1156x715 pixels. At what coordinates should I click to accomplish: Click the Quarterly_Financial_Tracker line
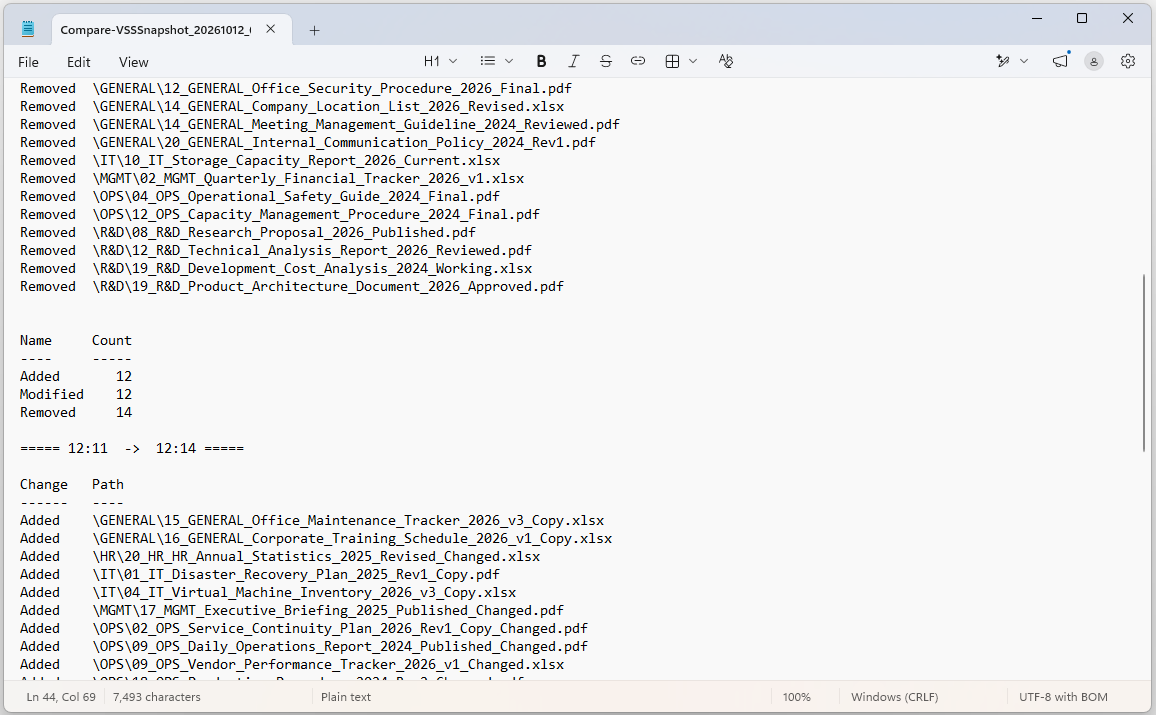272,178
